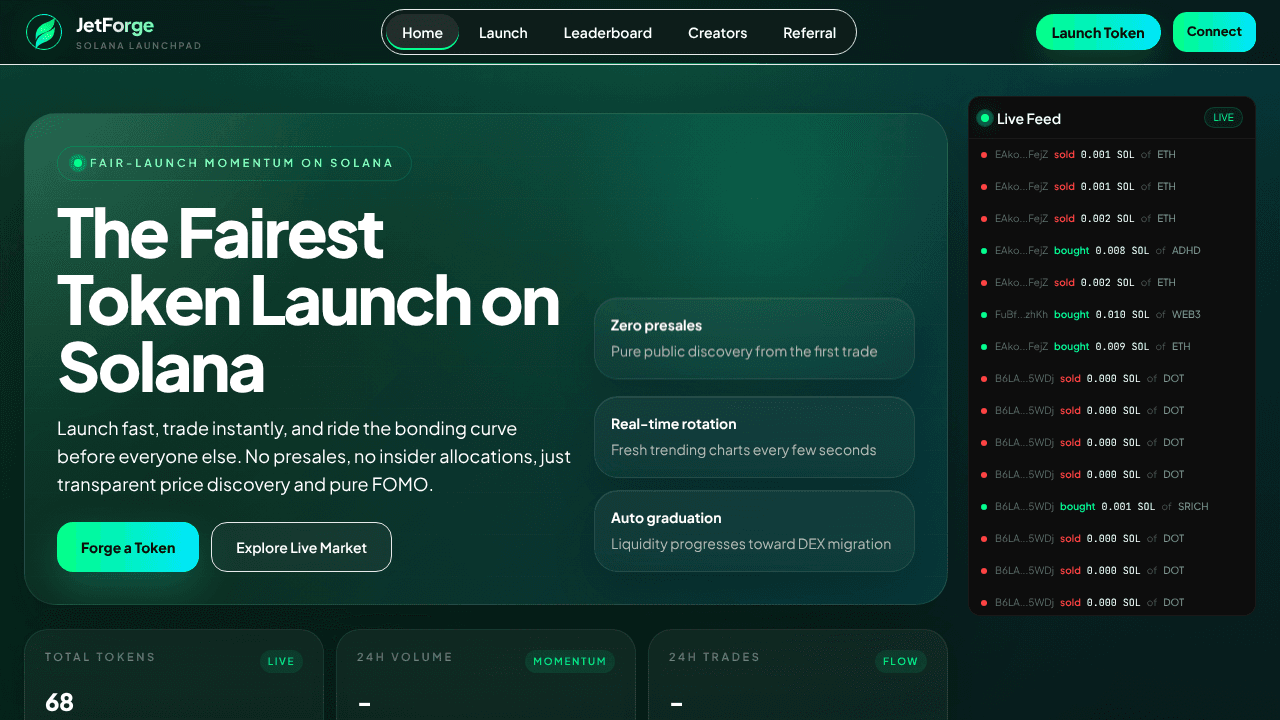Click the Fair-Launch Momentum on Solana pill
Image resolution: width=1280 pixels, height=720 pixels.
click(x=234, y=163)
